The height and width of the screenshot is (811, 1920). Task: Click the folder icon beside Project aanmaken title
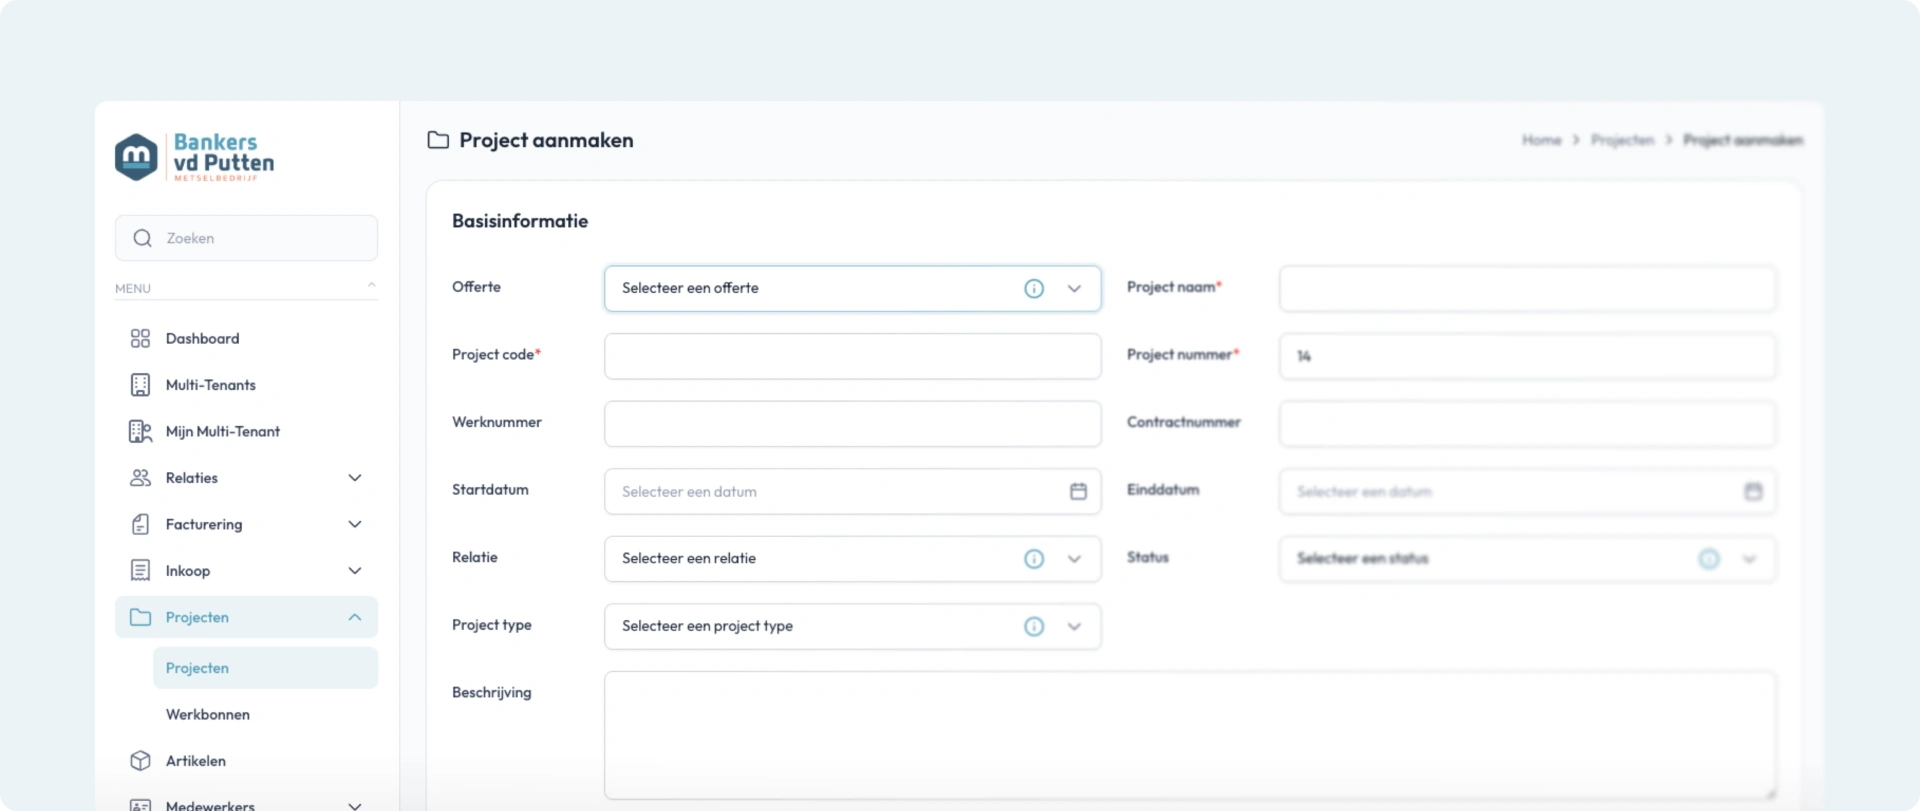tap(438, 140)
